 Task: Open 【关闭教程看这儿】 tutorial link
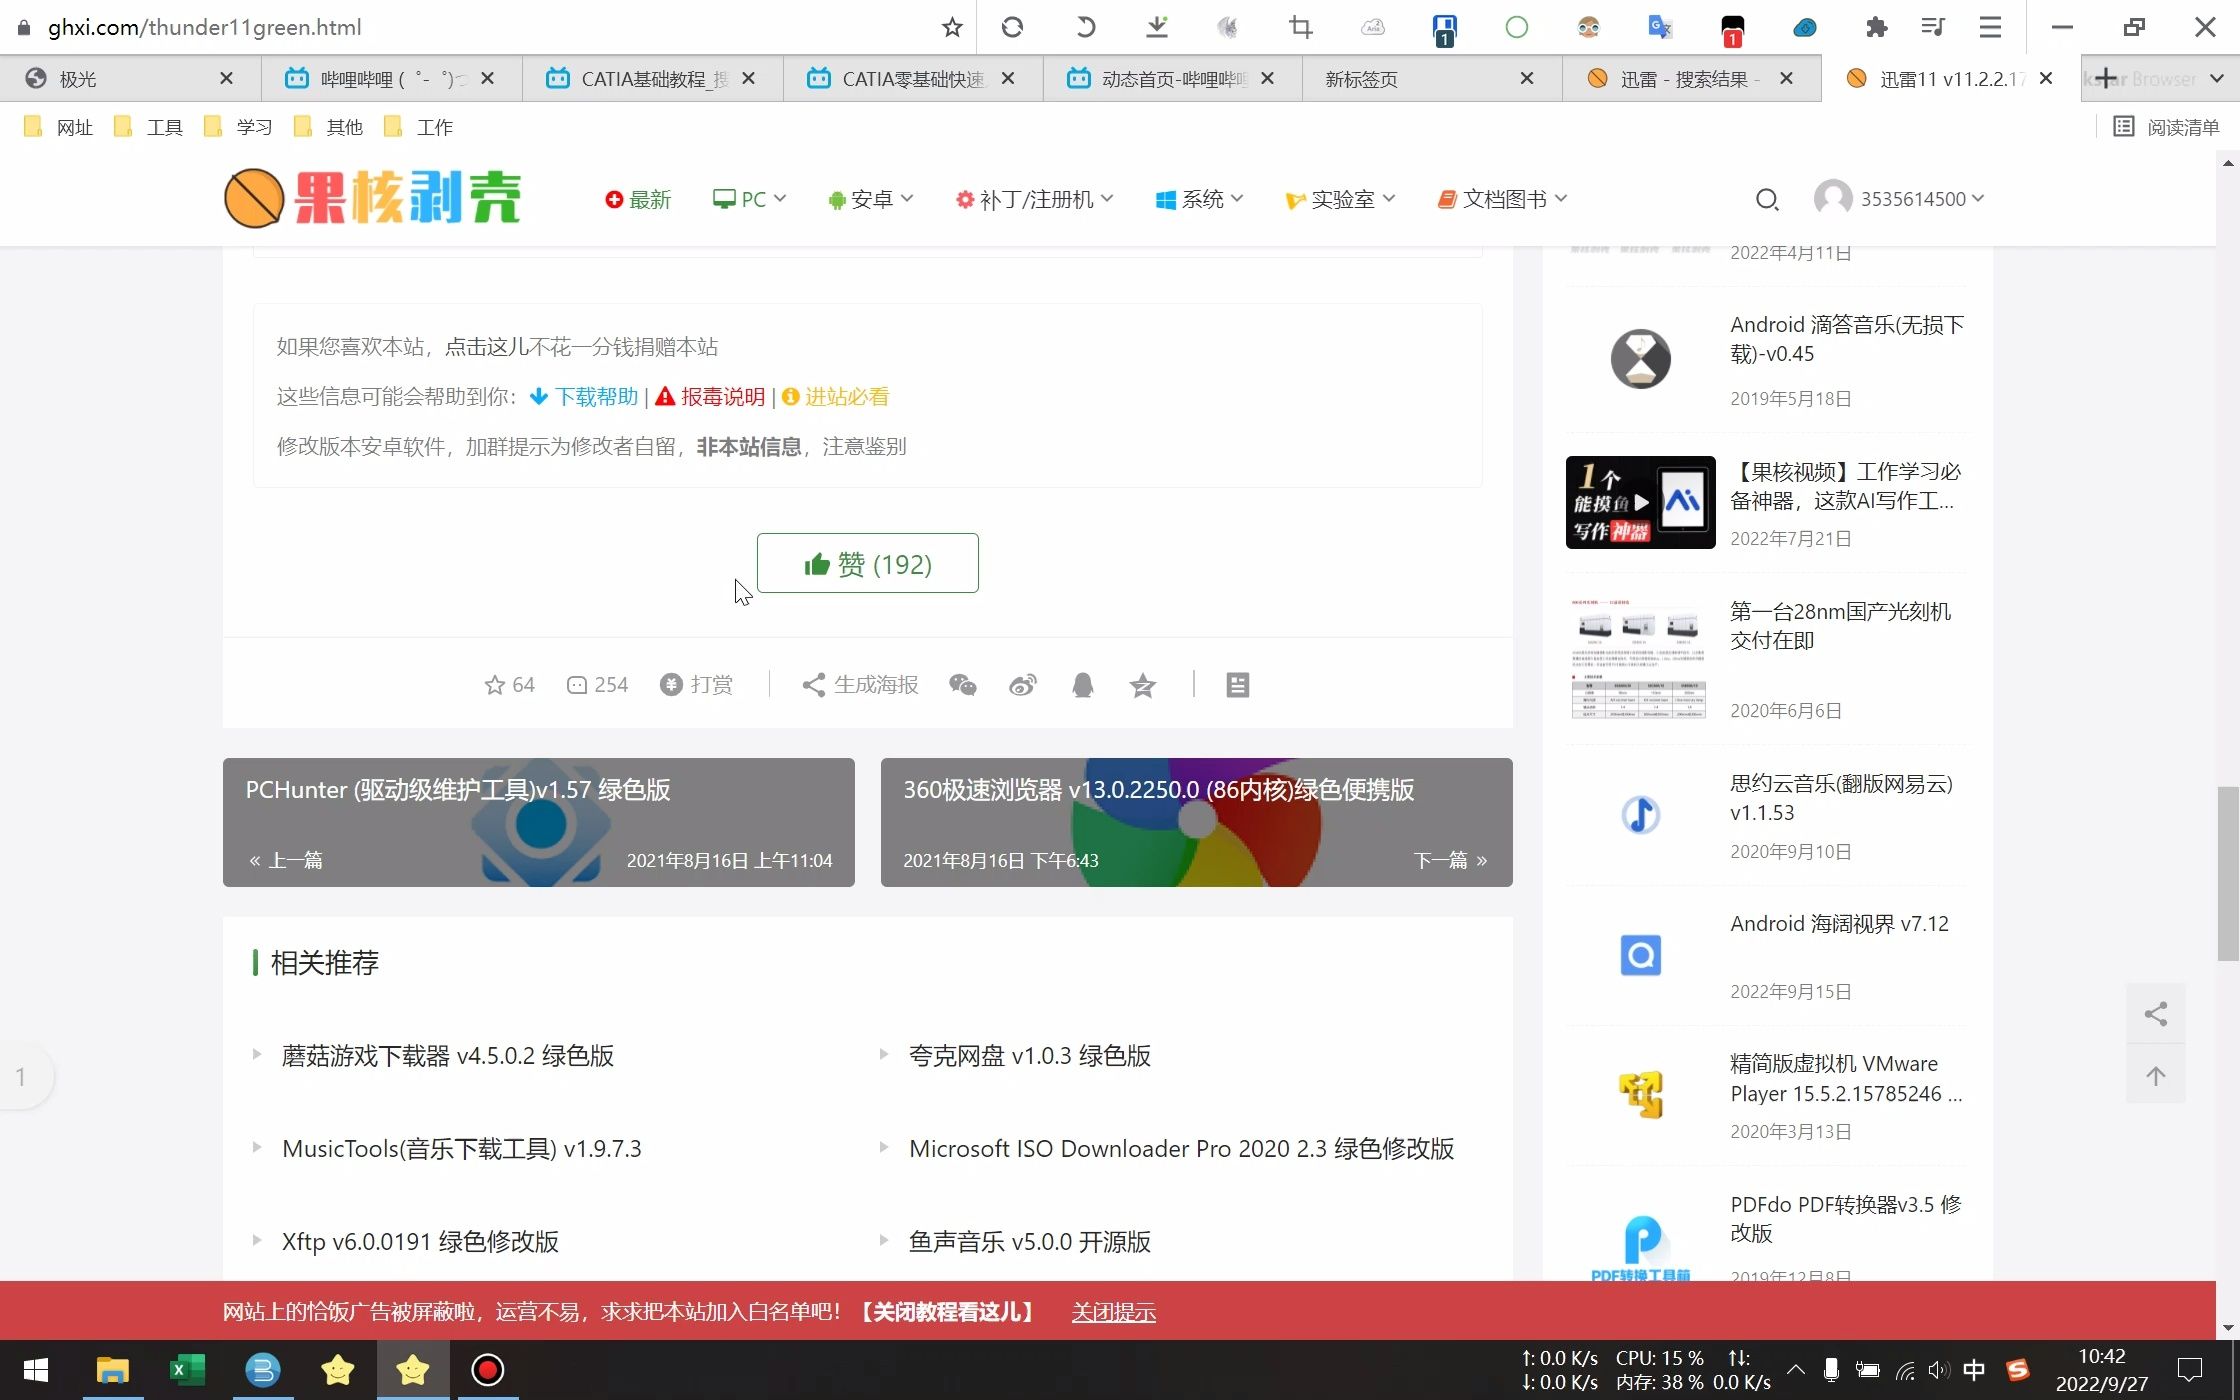(947, 1312)
